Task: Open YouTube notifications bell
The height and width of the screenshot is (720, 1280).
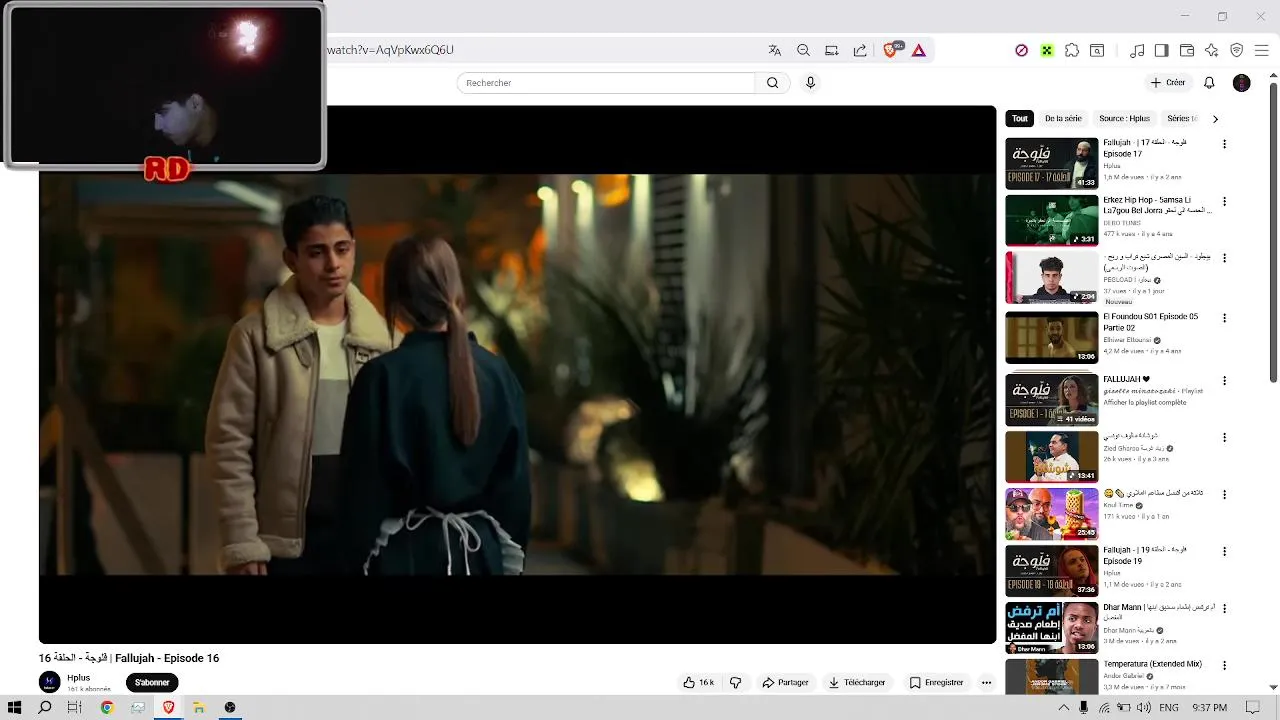Action: (1209, 83)
